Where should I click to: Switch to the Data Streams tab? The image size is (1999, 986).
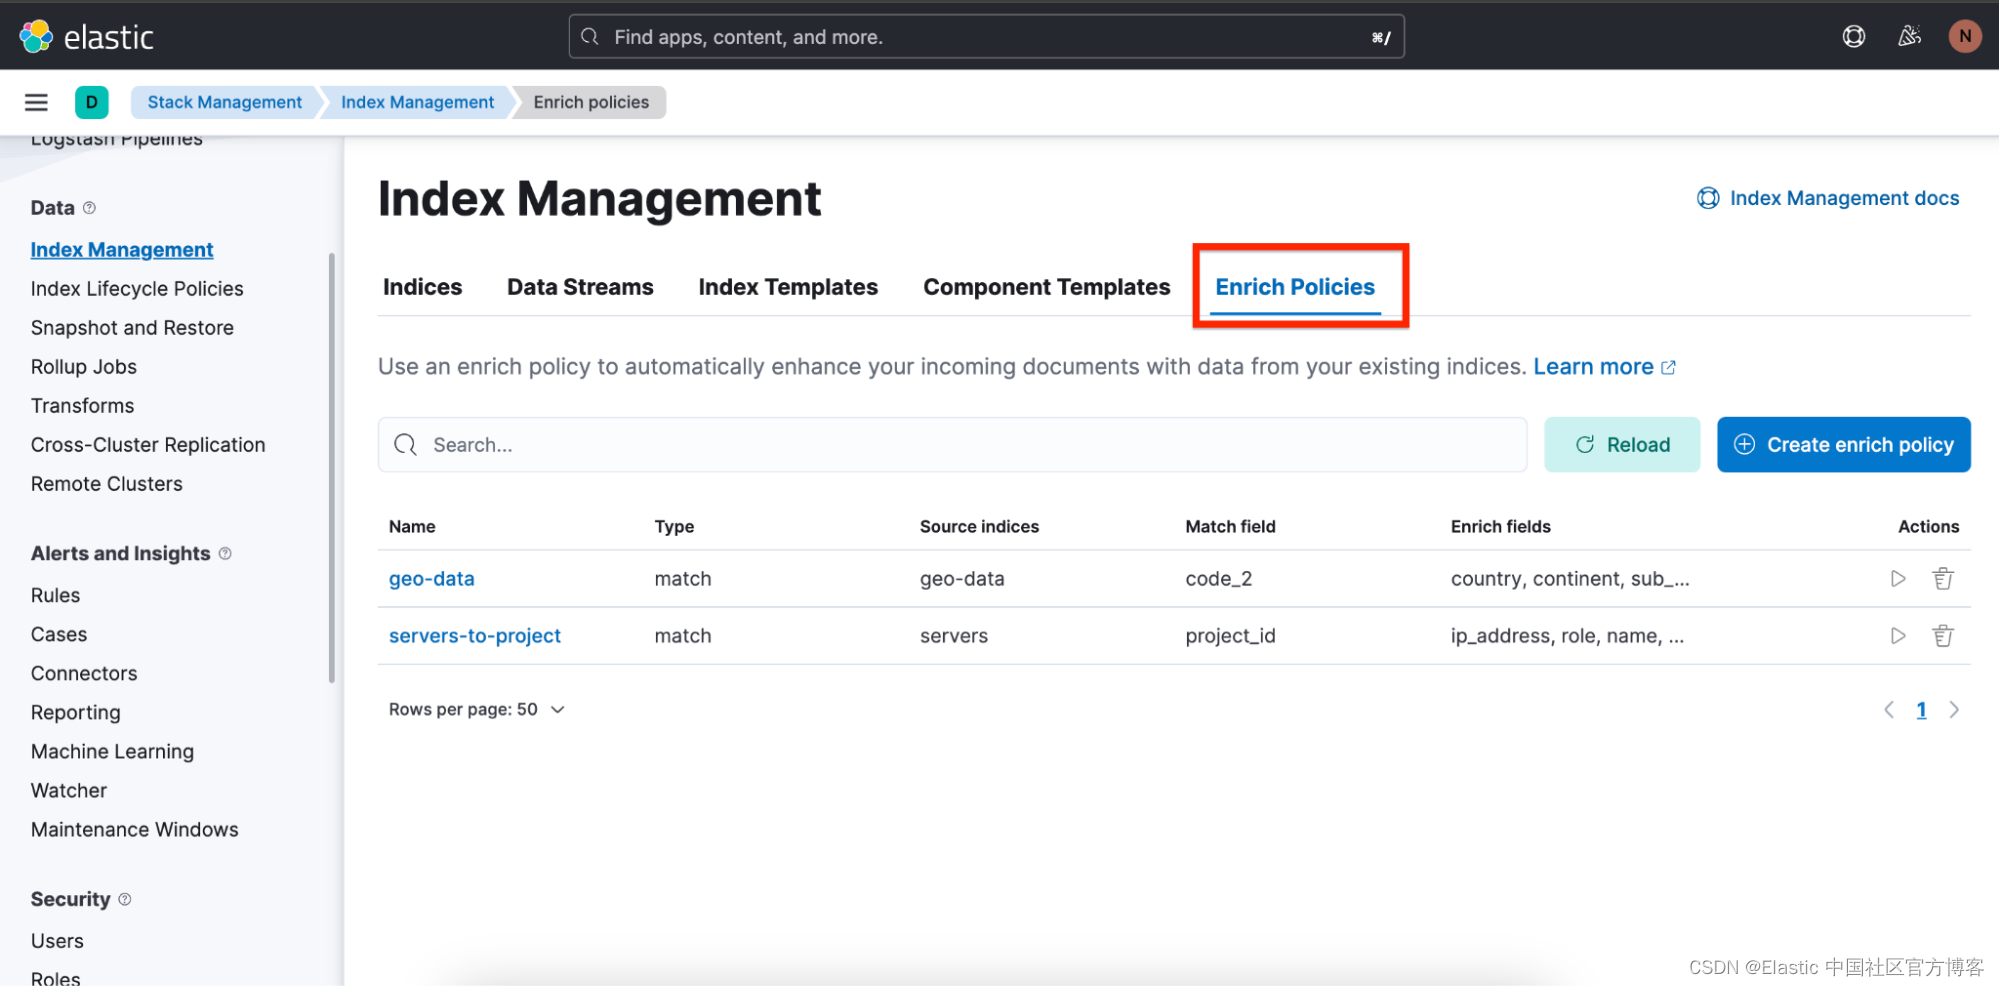580,288
